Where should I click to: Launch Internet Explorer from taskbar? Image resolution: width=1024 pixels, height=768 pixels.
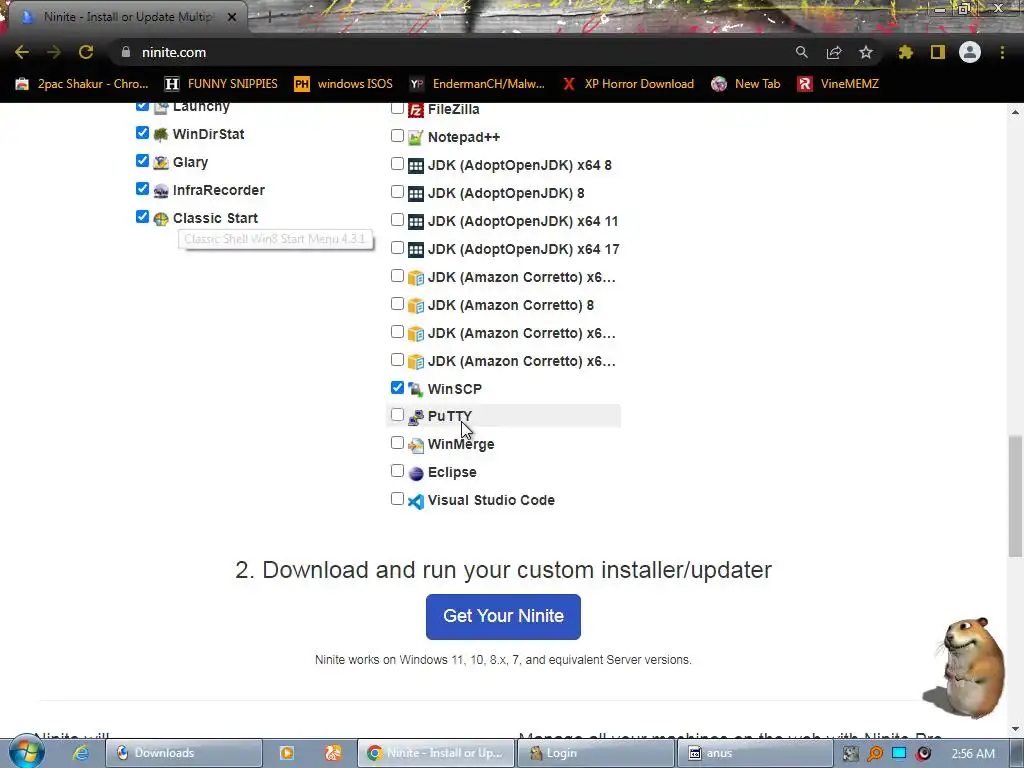point(81,753)
